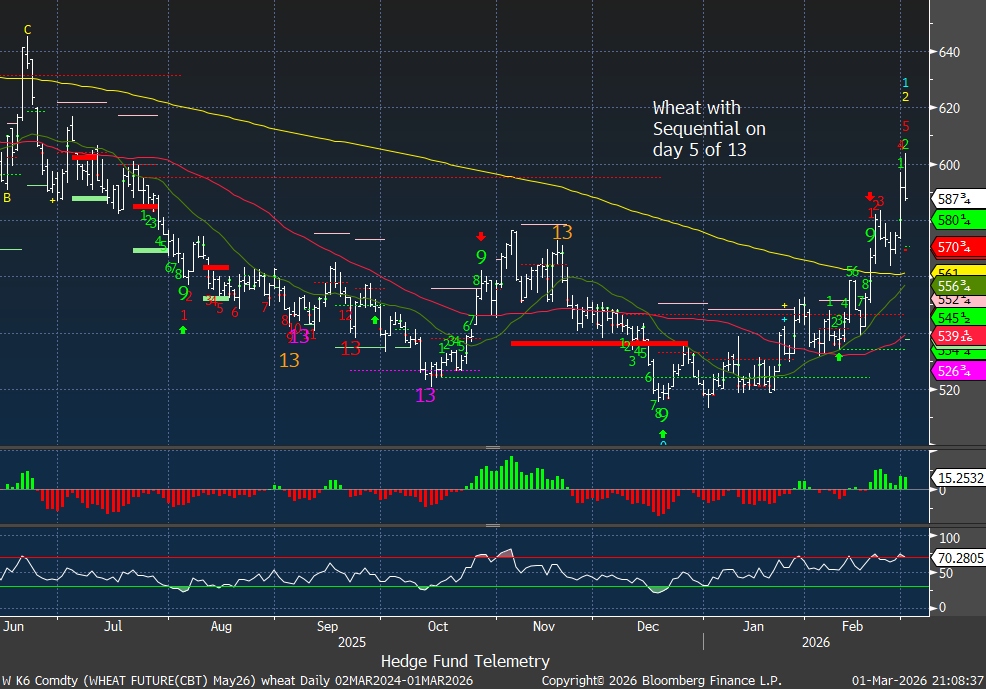Click the large green 9 in late July
The width and height of the screenshot is (986, 689).
click(183, 293)
